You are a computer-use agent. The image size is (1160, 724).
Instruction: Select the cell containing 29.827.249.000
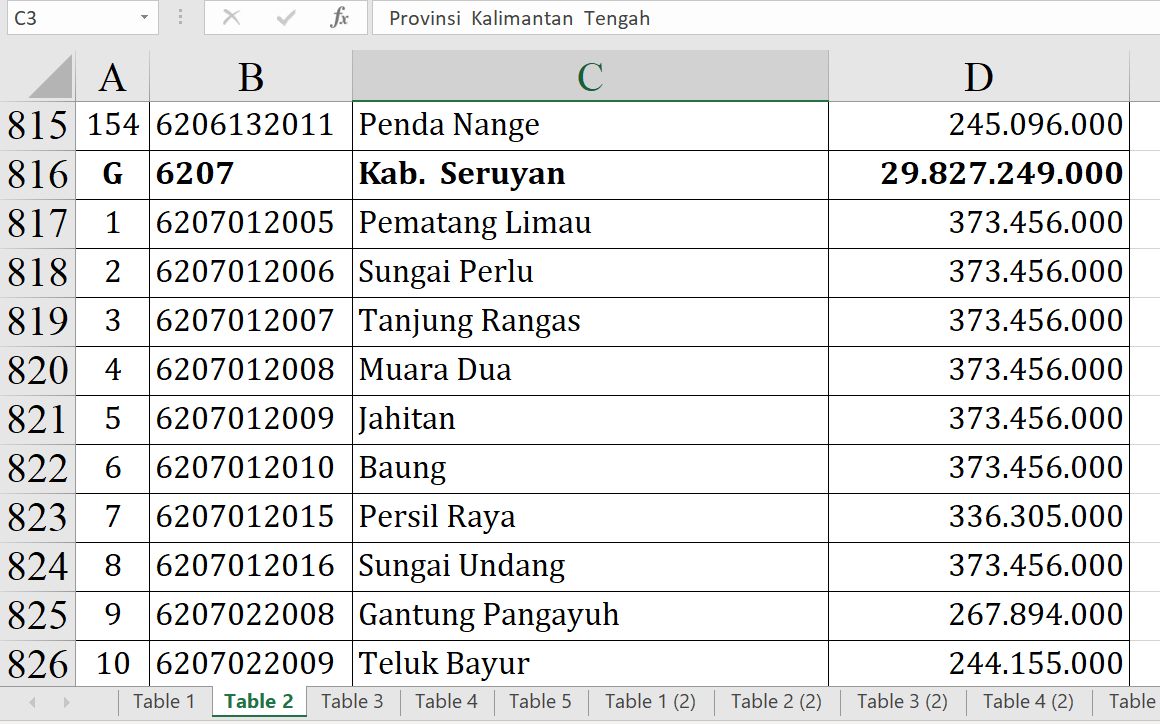[x=978, y=175]
